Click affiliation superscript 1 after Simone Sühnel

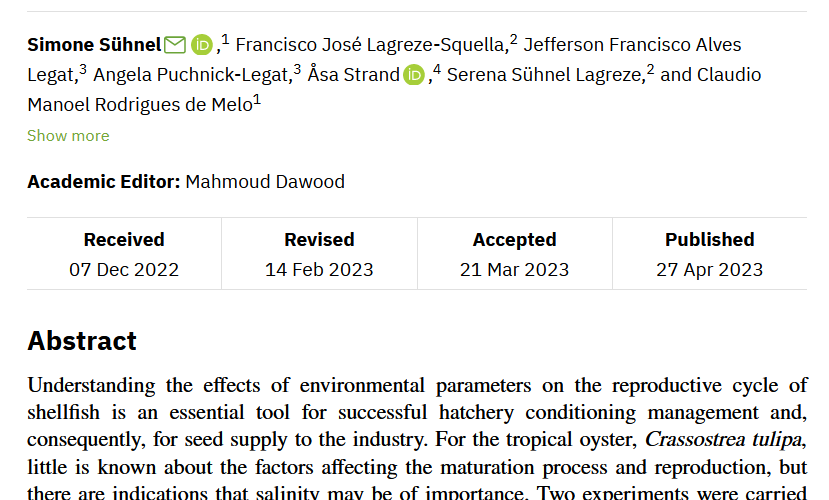point(226,40)
